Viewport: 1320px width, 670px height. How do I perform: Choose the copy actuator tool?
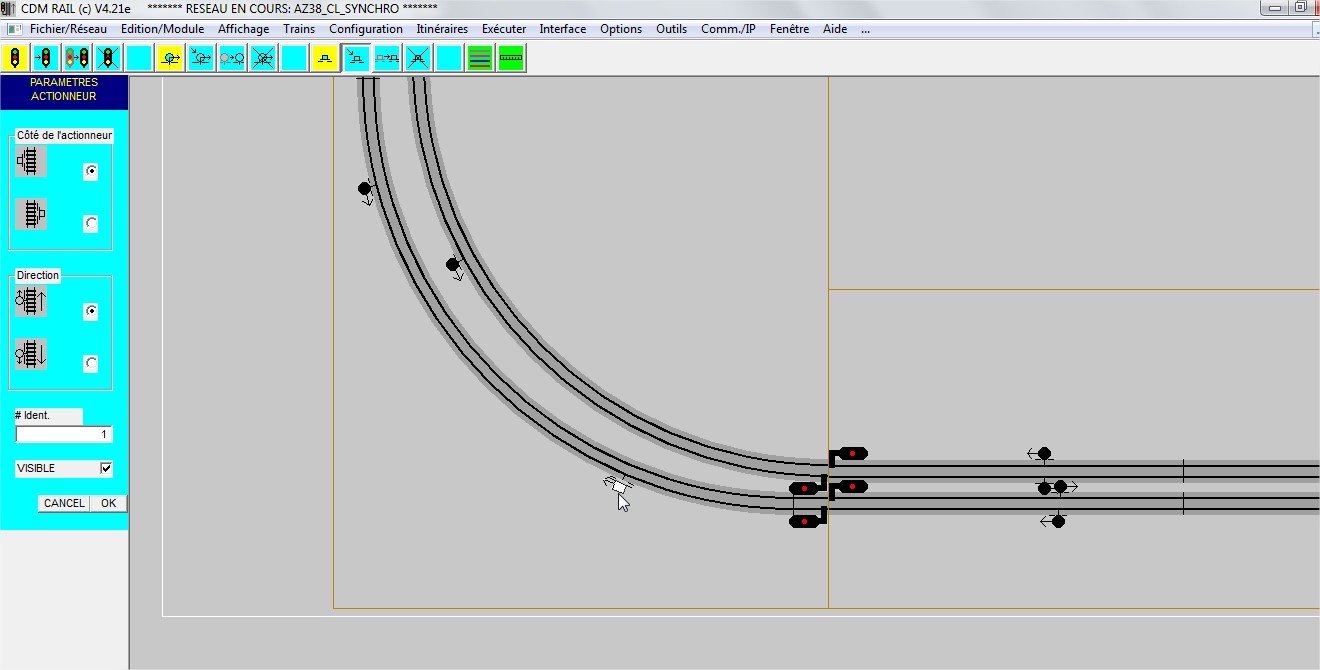pyautogui.click(x=387, y=58)
